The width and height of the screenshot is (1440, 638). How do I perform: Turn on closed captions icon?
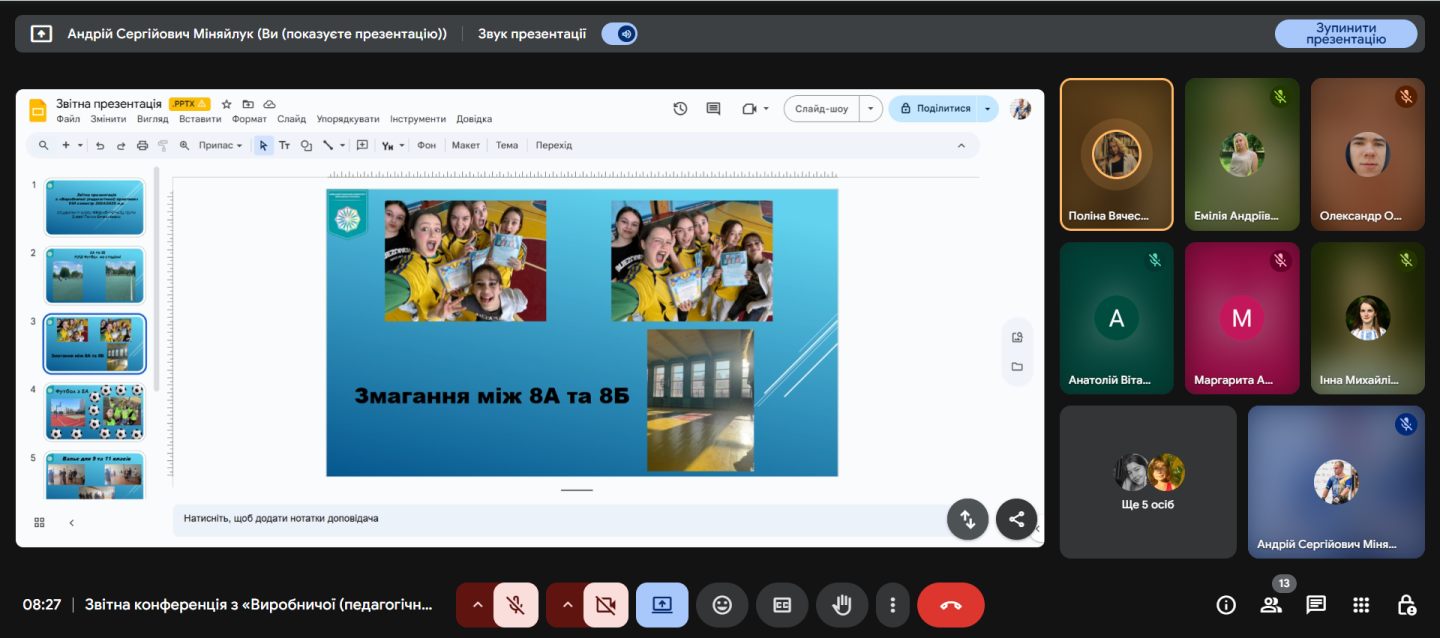pos(781,605)
